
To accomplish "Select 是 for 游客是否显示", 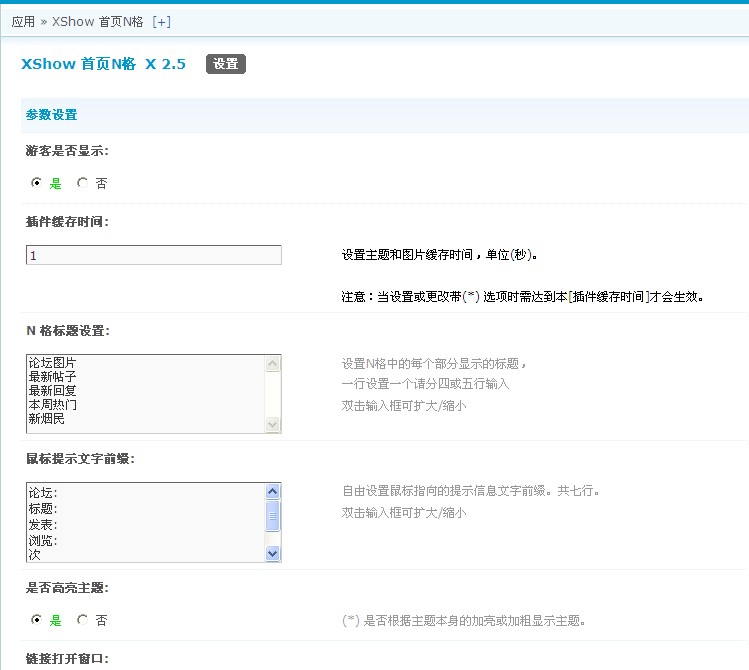I will pyautogui.click(x=36, y=183).
